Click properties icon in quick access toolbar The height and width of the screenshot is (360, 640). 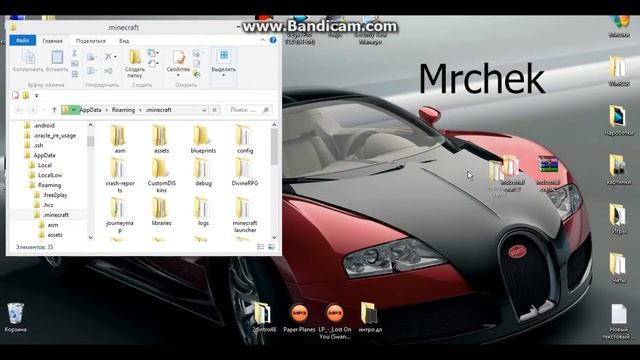point(16,96)
